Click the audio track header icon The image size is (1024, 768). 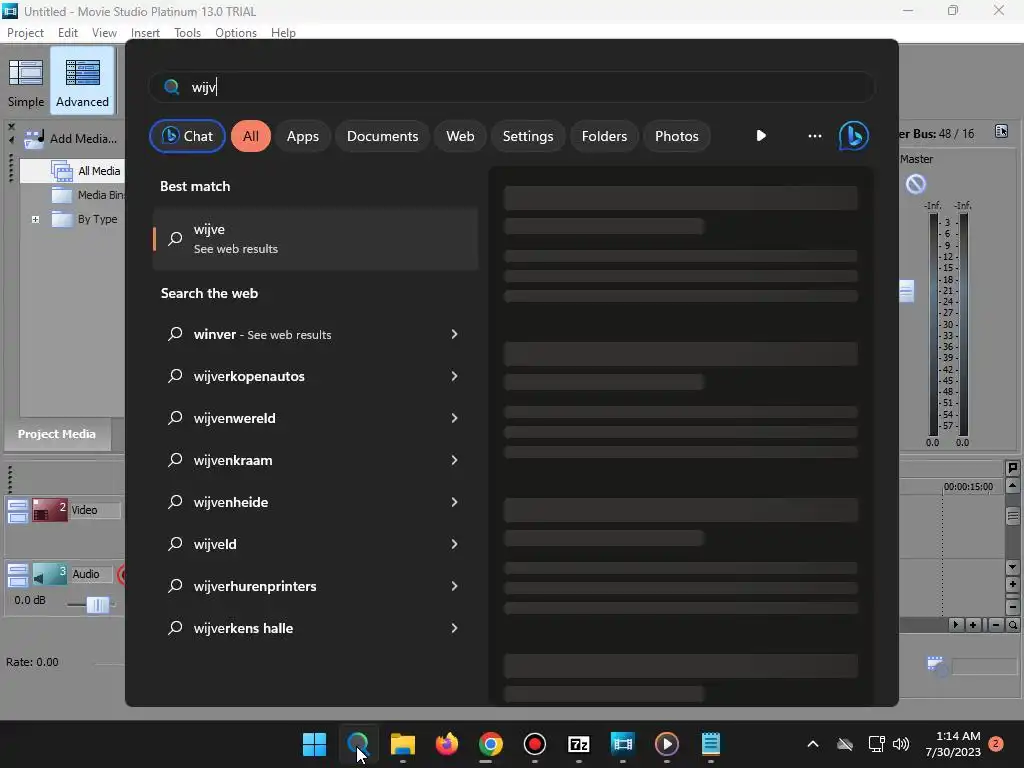click(50, 575)
